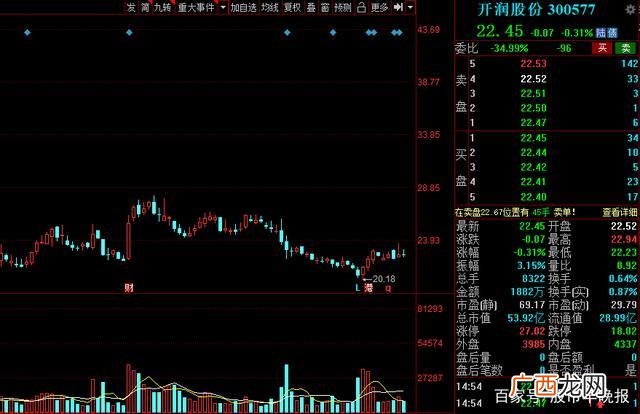Click the 振幅 value 3.15%
Image resolution: width=640 pixels, height=414 pixels.
(531, 265)
